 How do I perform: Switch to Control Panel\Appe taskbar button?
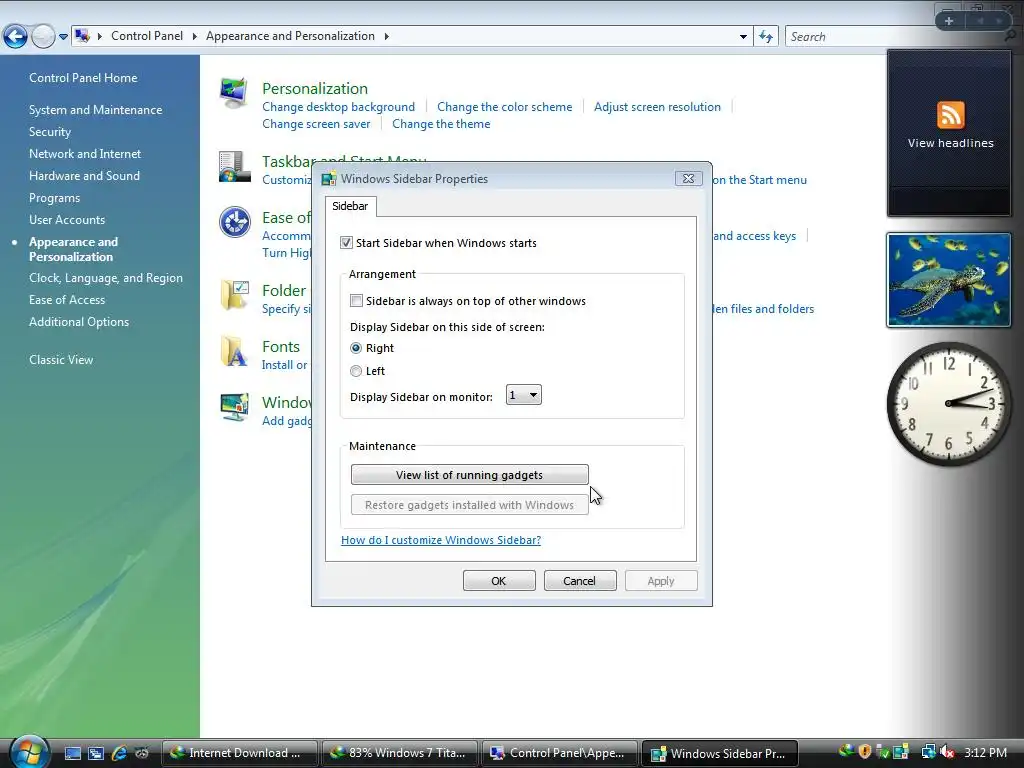[x=560, y=753]
